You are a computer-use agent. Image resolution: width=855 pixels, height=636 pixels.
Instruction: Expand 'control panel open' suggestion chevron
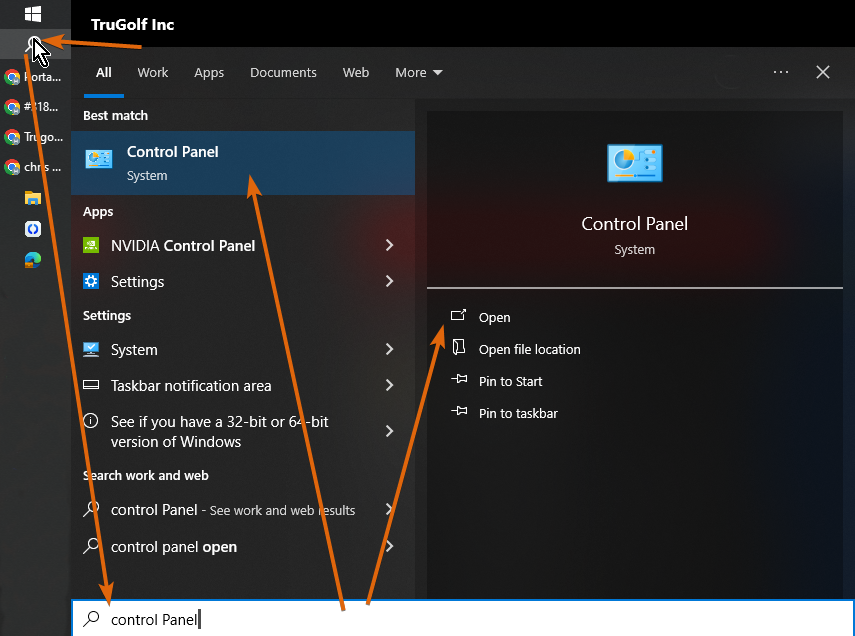(x=389, y=546)
